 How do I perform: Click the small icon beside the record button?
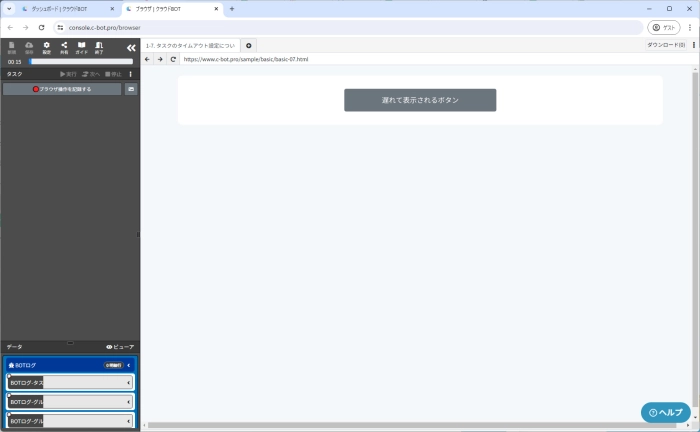pyautogui.click(x=130, y=89)
